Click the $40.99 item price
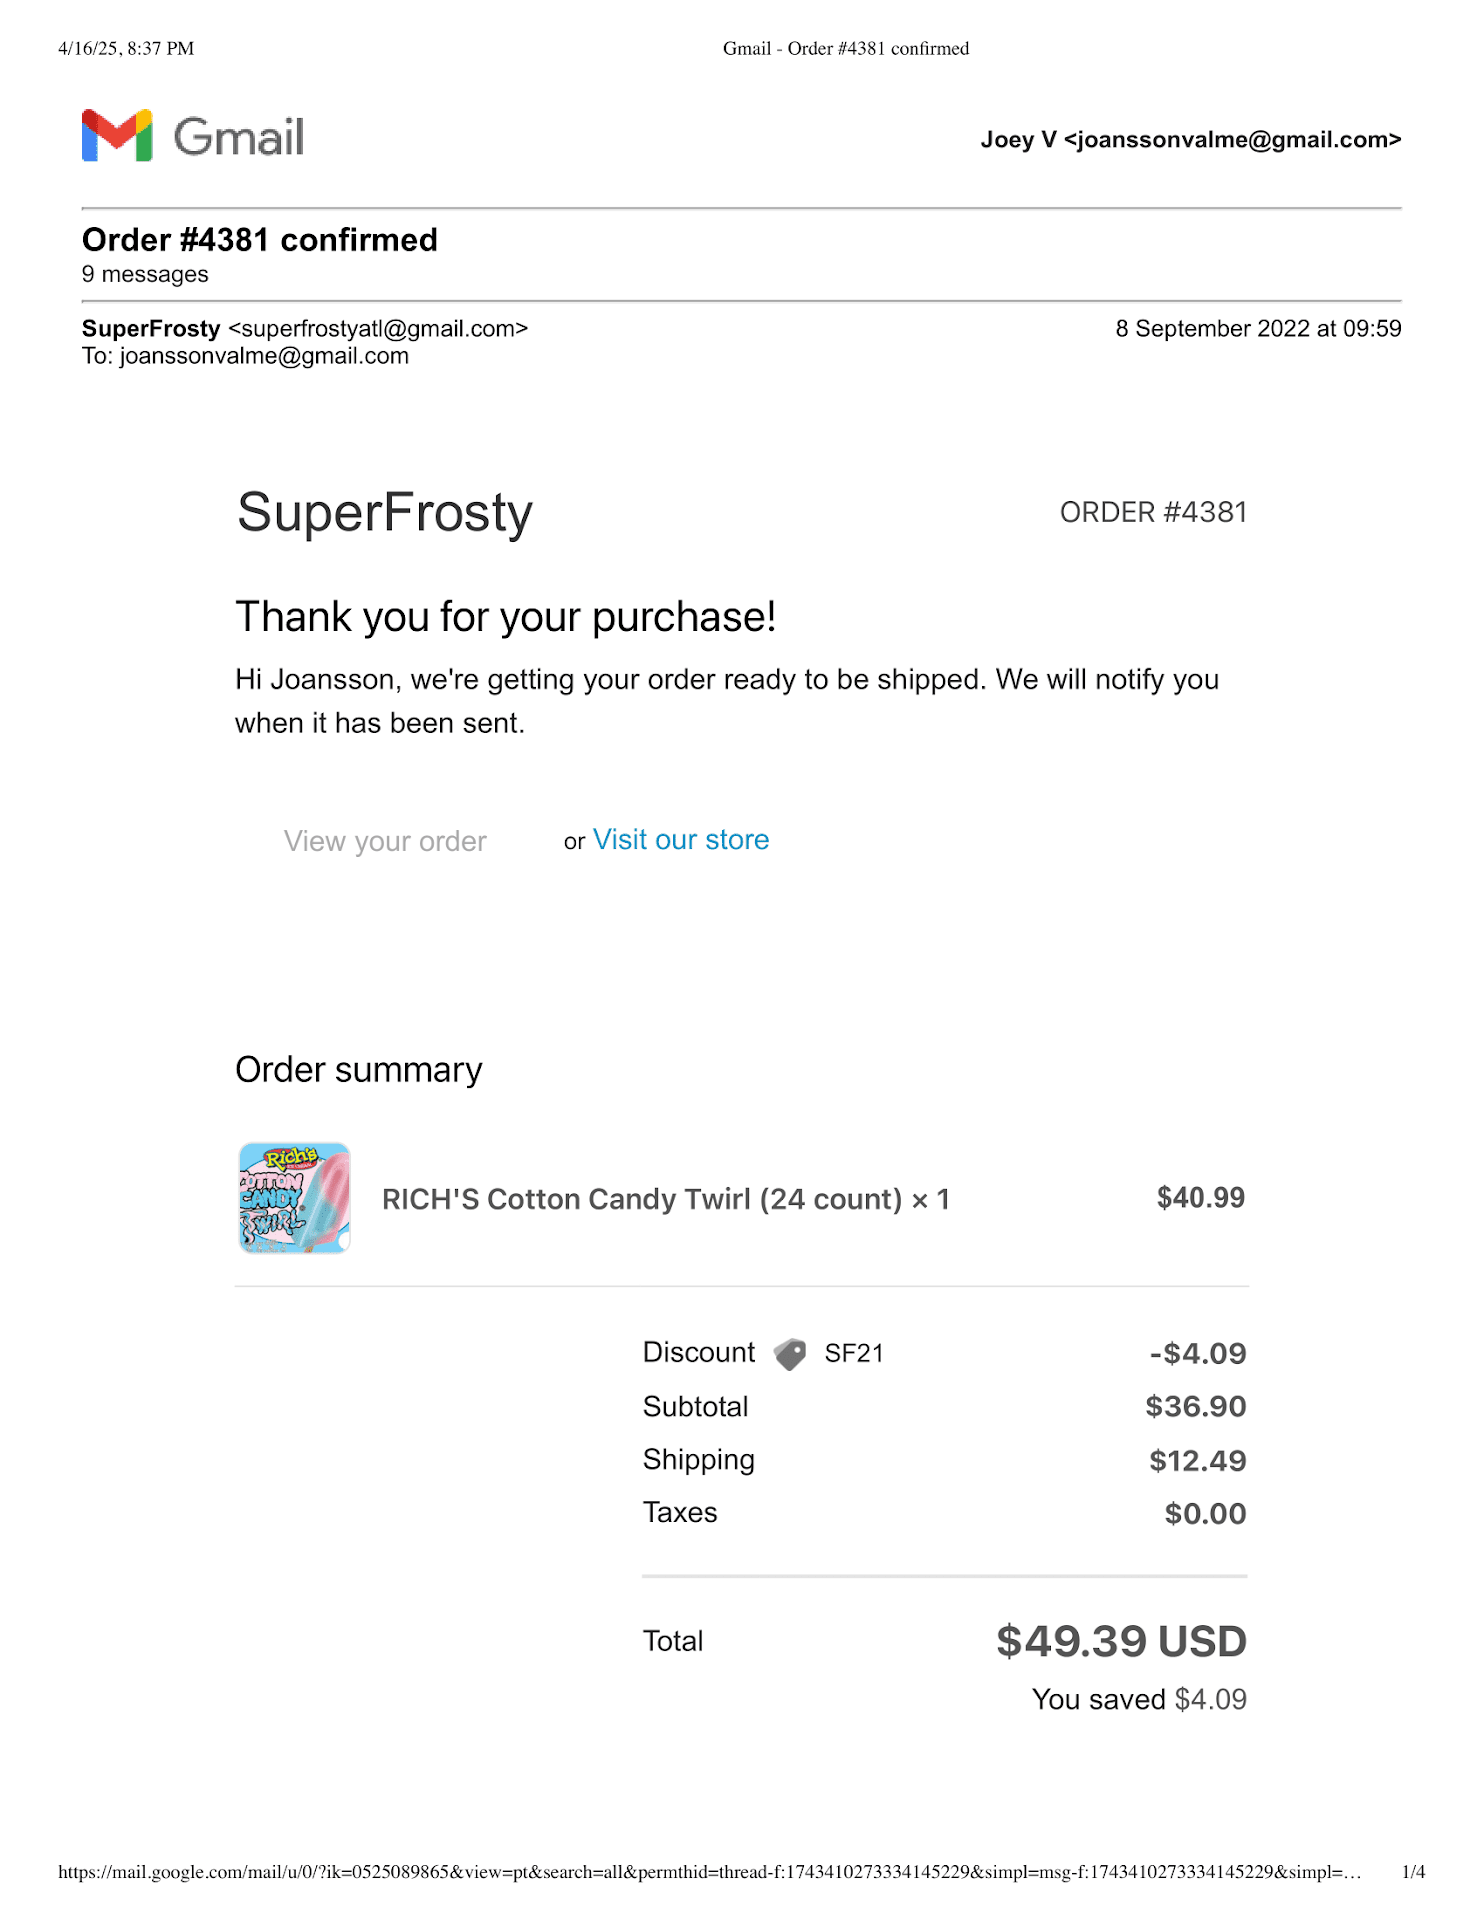Viewport: 1484px width, 1920px height. tap(1200, 1198)
